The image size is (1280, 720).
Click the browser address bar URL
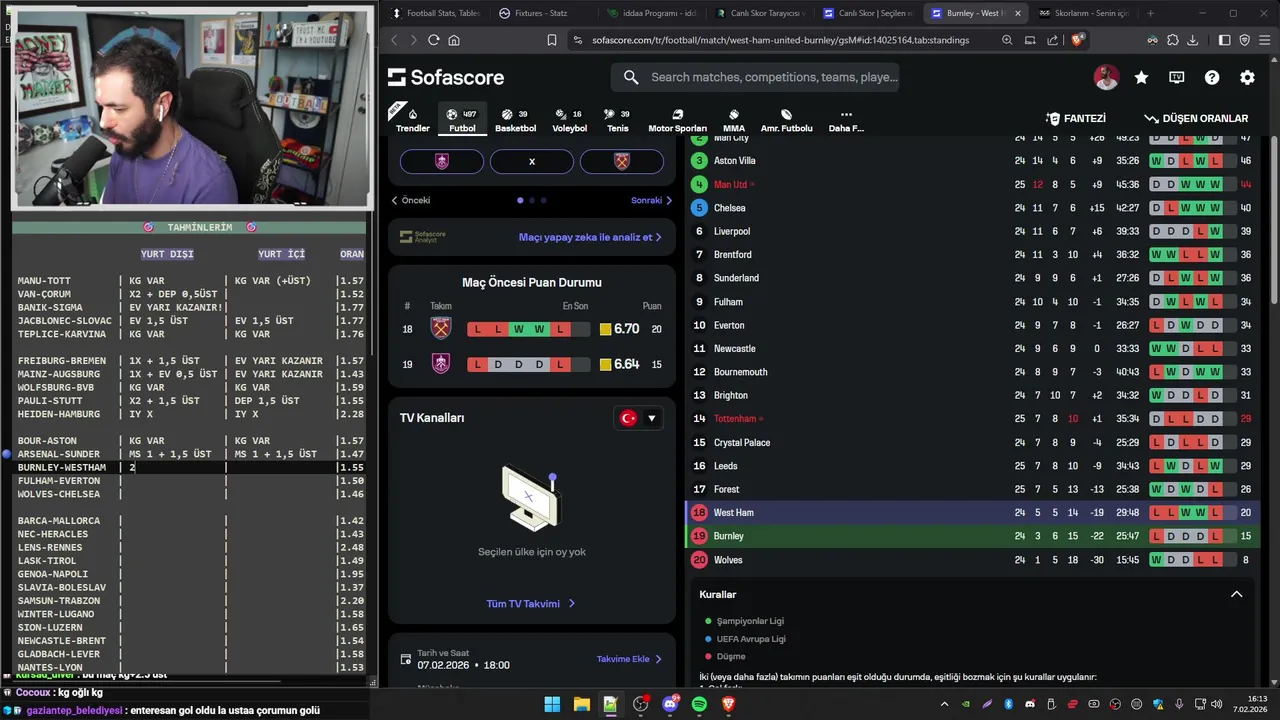point(780,40)
